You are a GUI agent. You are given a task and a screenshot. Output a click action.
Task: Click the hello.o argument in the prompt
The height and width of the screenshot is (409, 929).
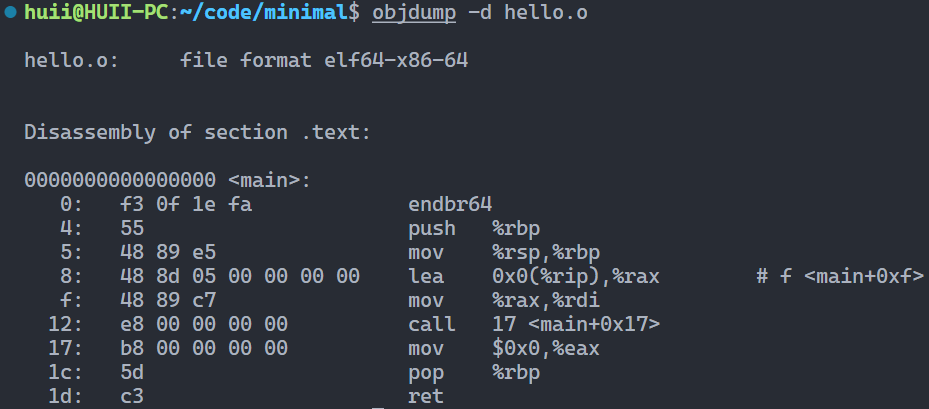[546, 12]
